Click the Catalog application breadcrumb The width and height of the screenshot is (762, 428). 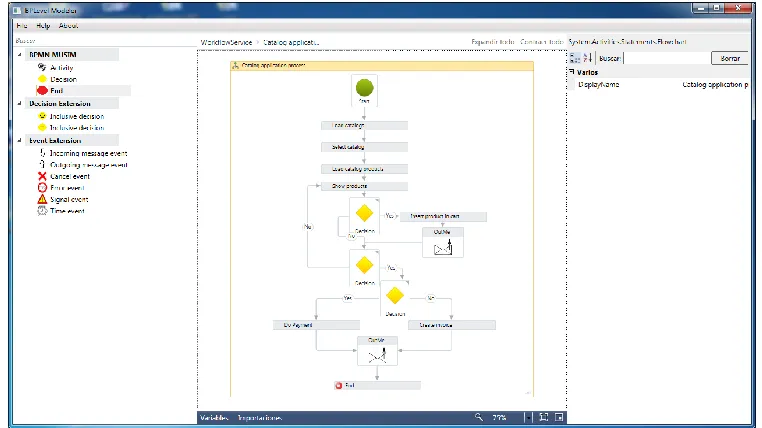(291, 42)
